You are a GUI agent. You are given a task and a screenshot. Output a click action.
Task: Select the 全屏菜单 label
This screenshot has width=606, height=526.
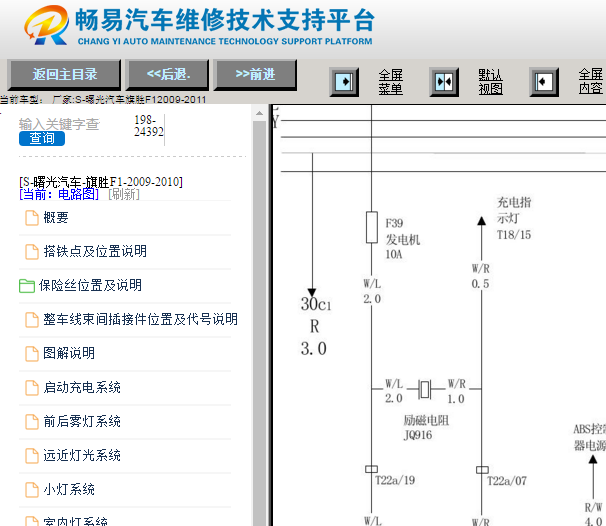[x=390, y=82]
